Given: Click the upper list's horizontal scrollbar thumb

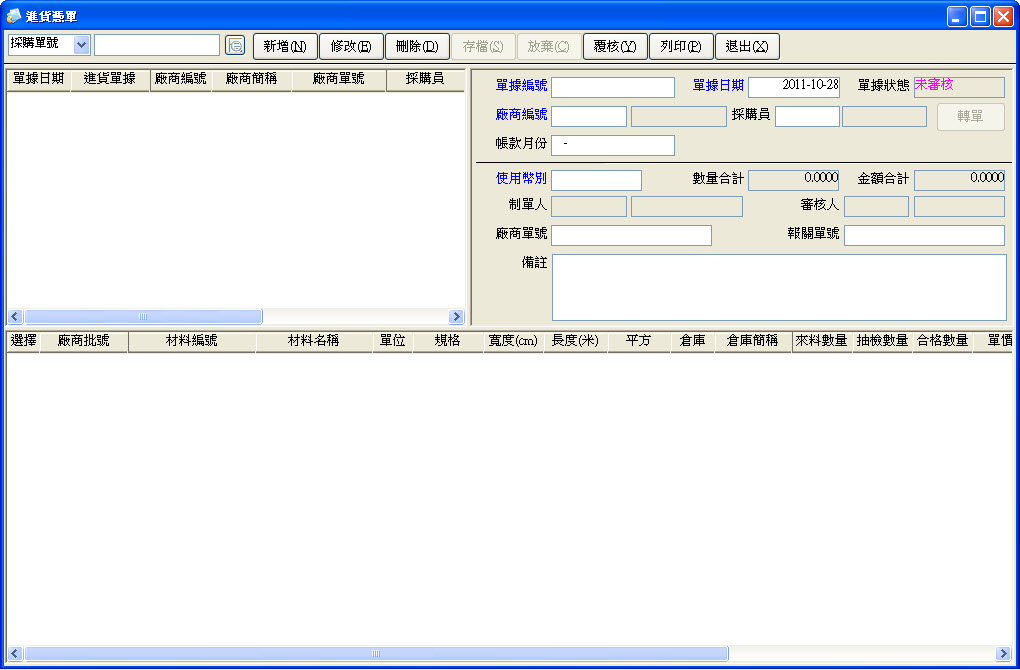Looking at the screenshot, I should coord(143,317).
